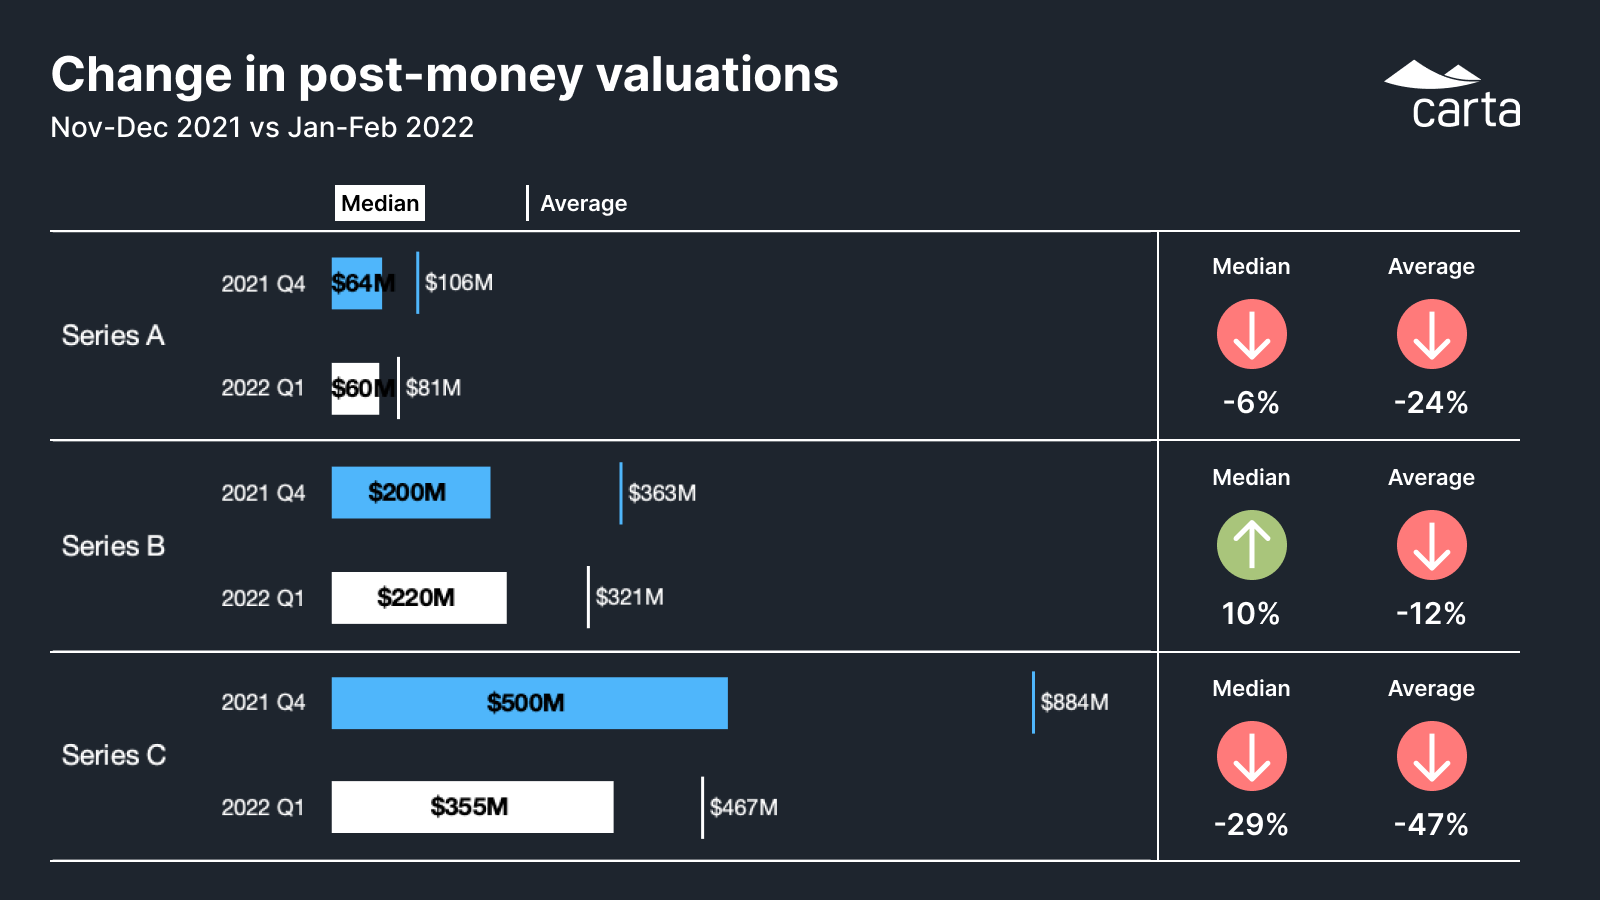Click Series A average down arrow icon
The width and height of the screenshot is (1600, 900).
pyautogui.click(x=1431, y=334)
